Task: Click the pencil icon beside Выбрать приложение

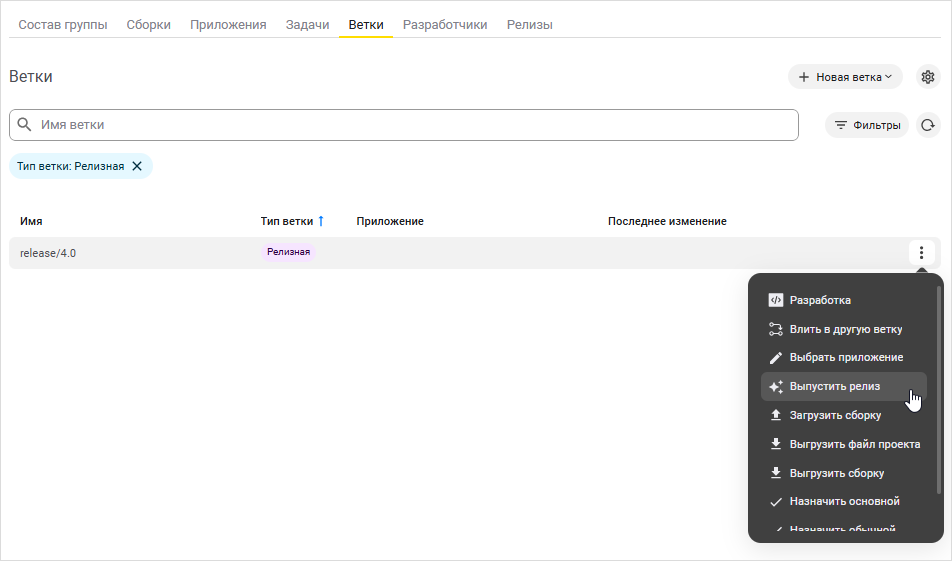Action: click(775, 358)
